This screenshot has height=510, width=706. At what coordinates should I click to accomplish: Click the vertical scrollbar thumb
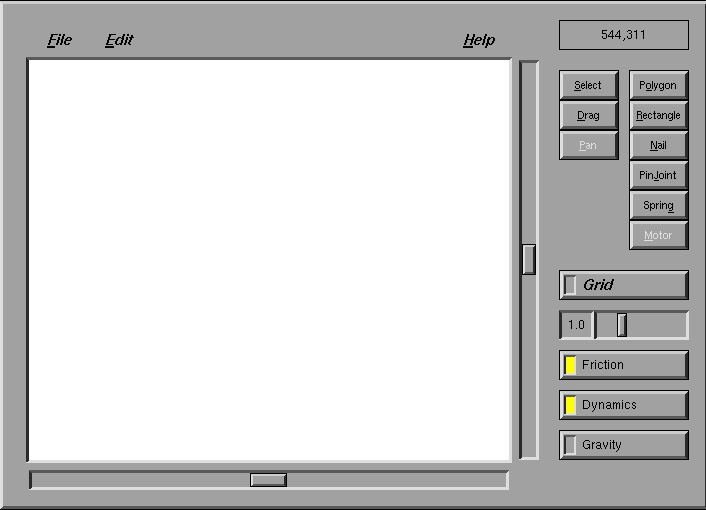click(529, 259)
